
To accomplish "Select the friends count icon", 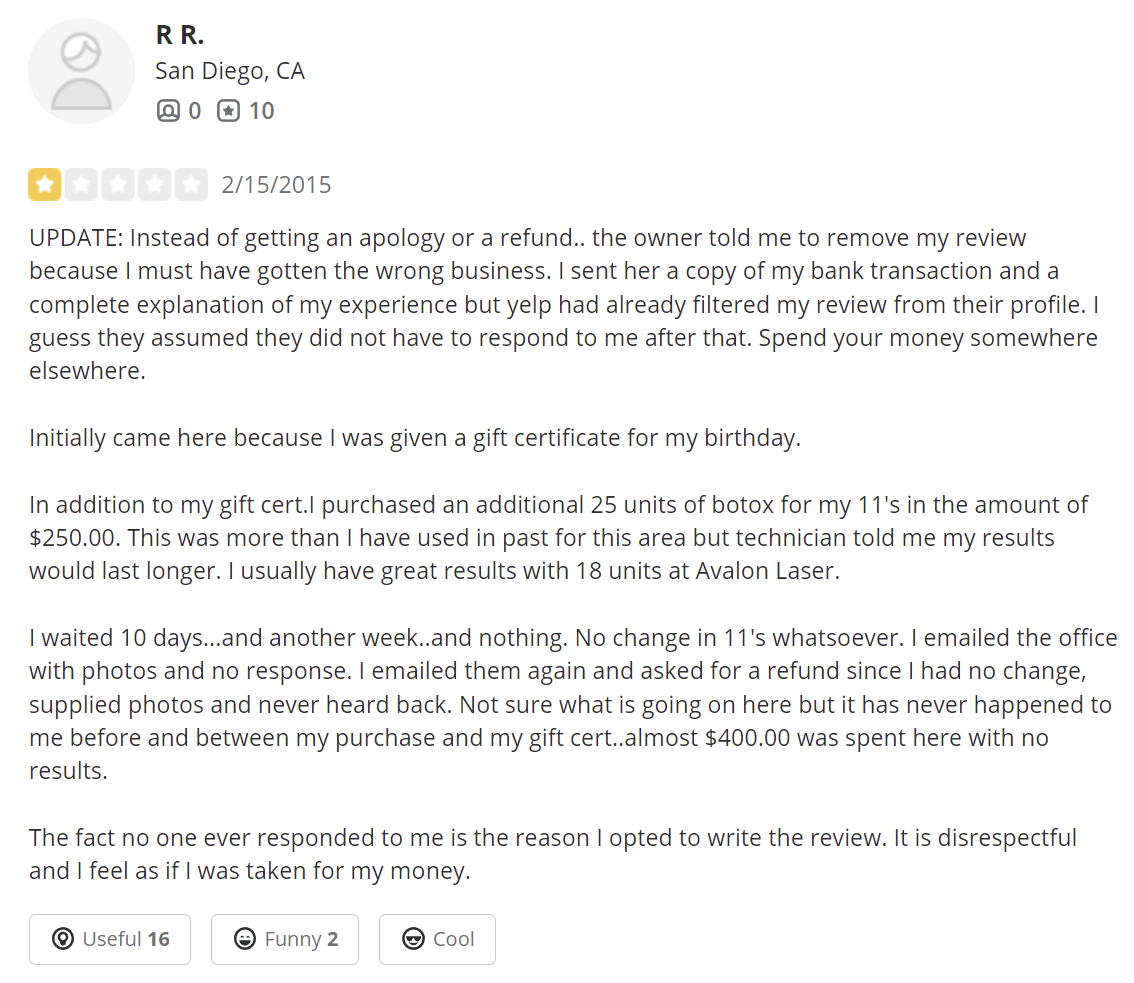I will [168, 111].
